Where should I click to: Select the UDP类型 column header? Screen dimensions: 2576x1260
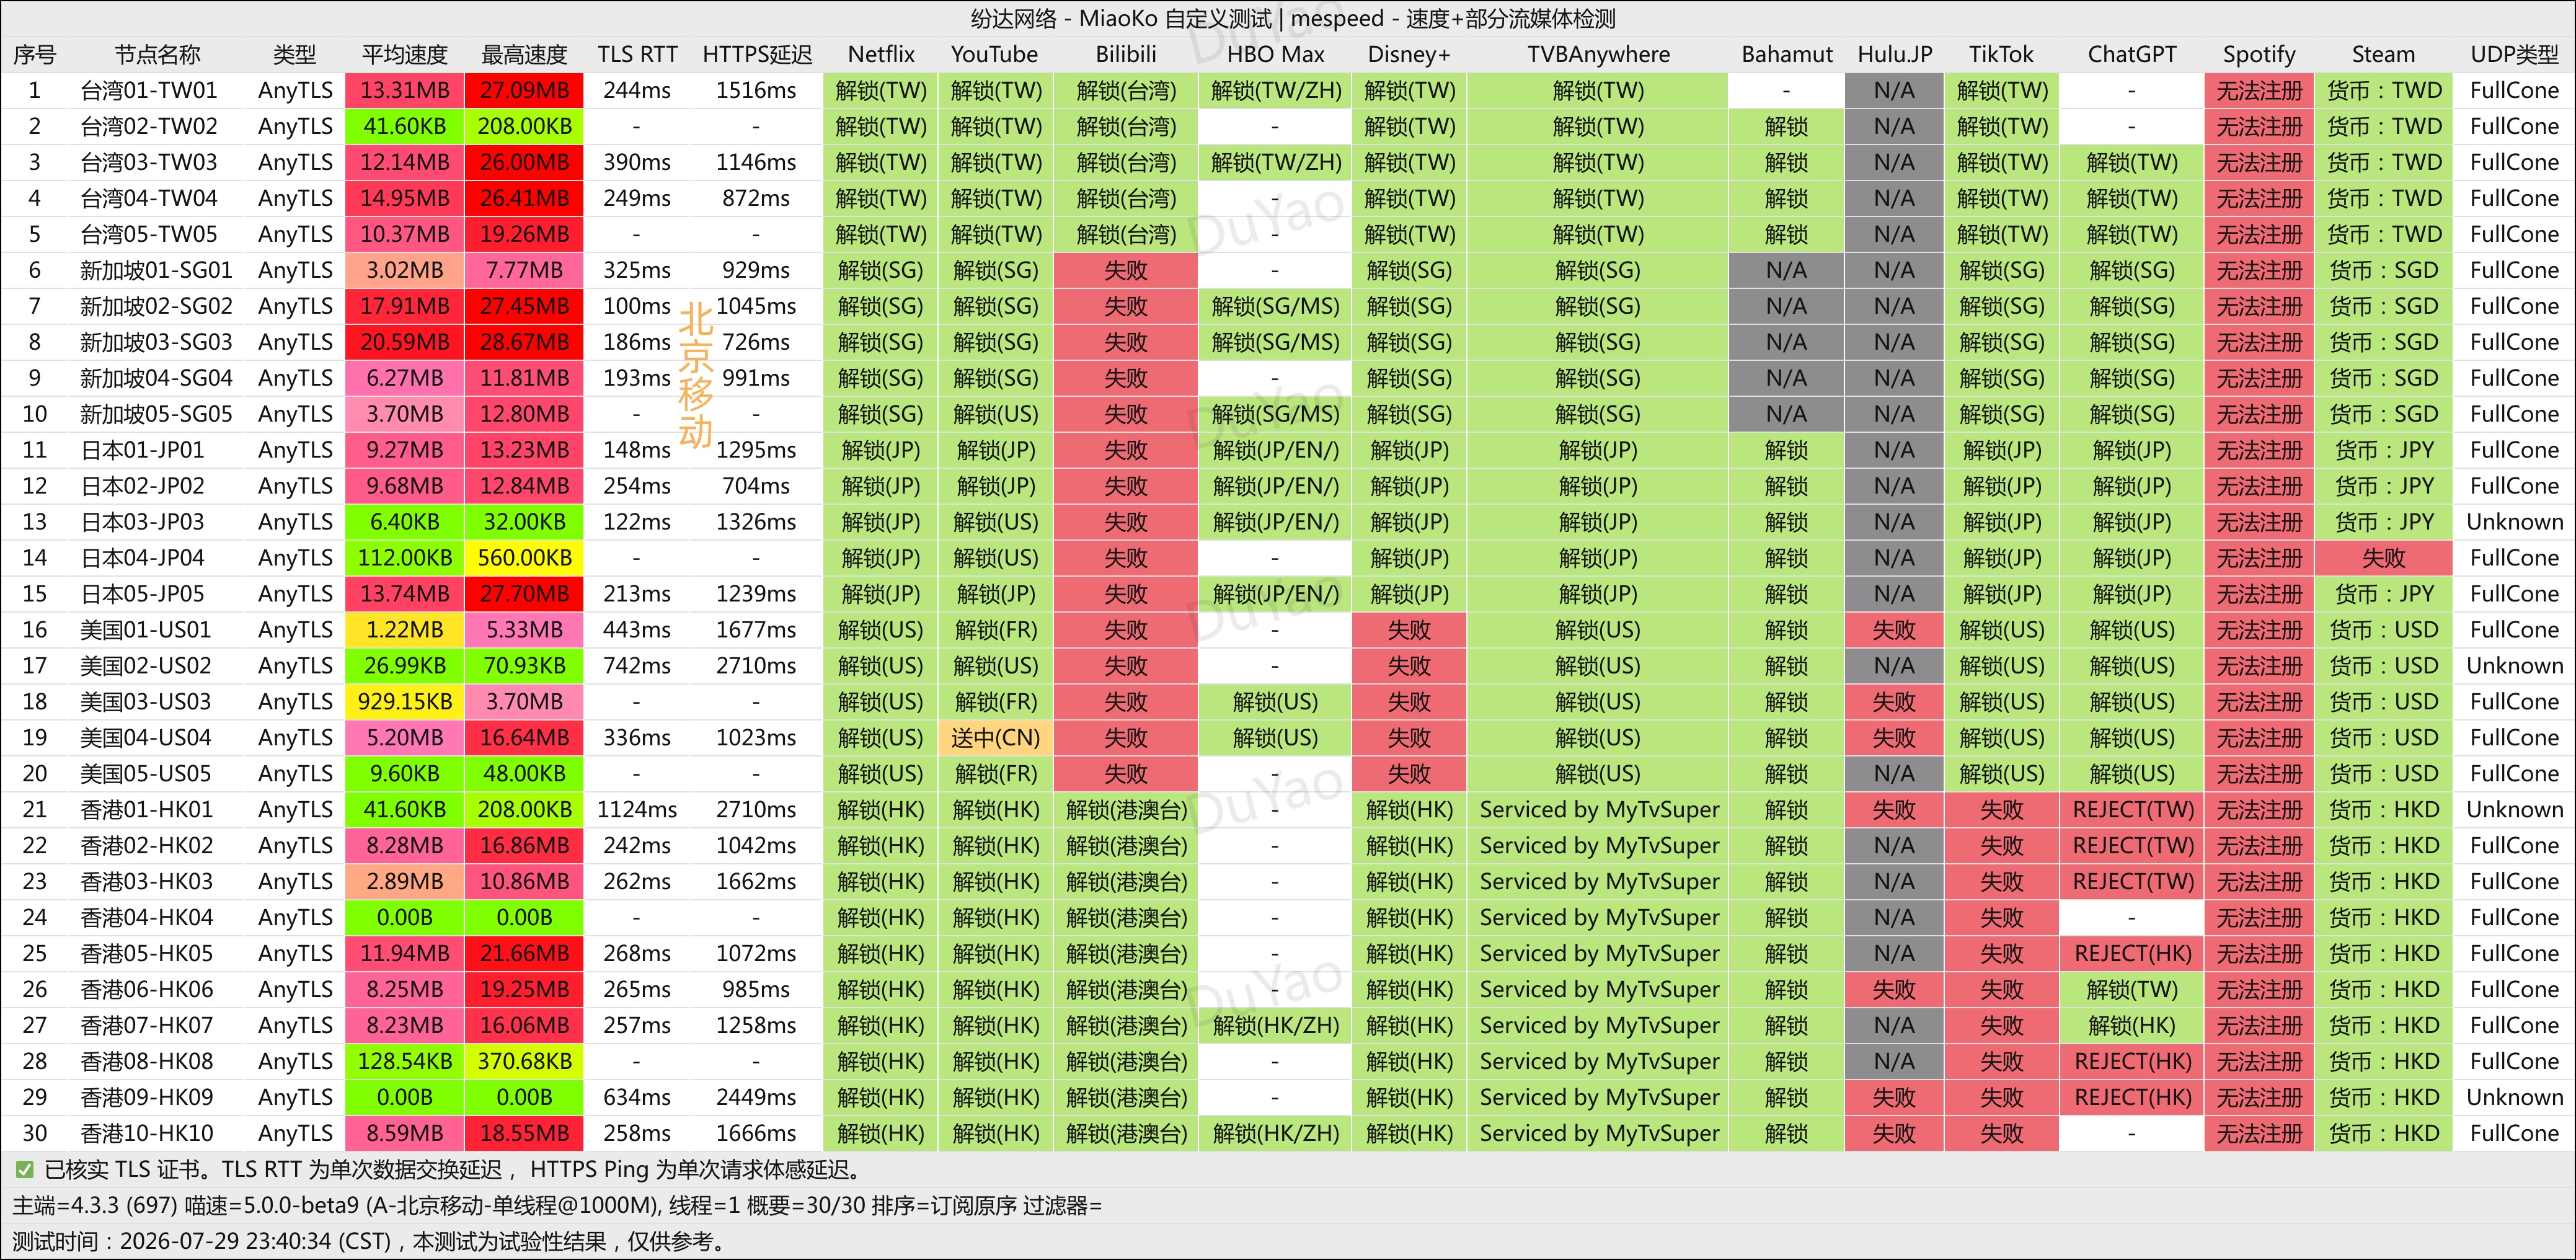tap(2514, 54)
